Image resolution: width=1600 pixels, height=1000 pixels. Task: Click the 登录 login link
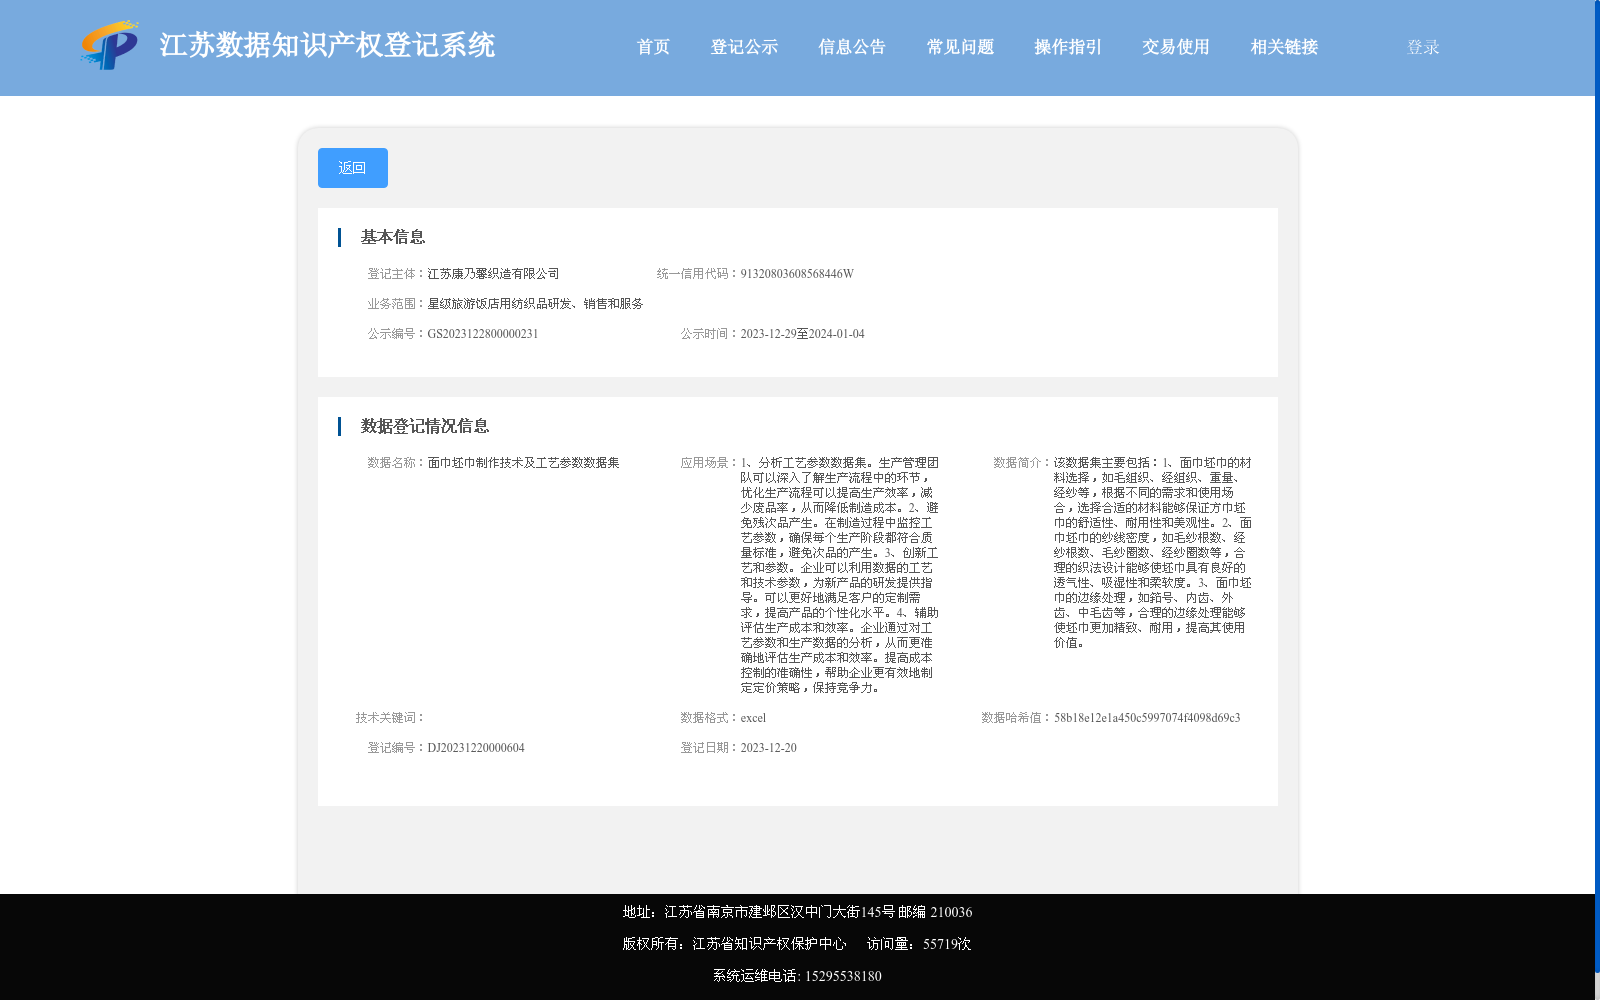click(1423, 47)
